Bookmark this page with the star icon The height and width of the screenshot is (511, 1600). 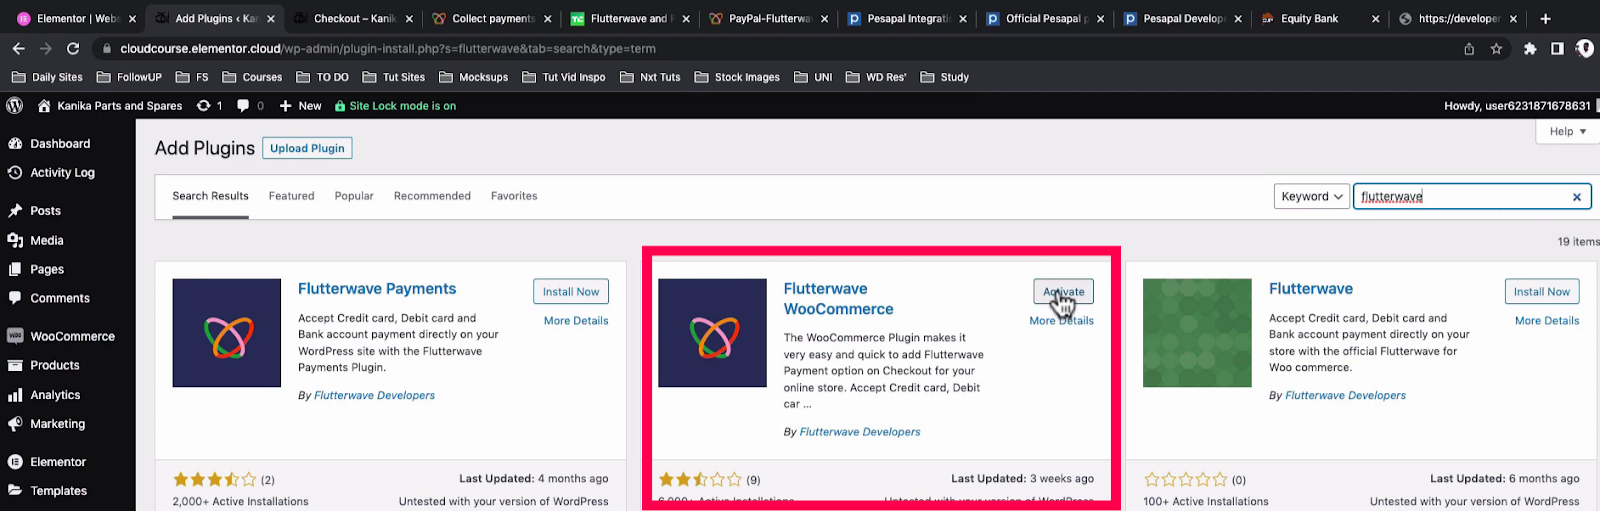tap(1496, 48)
